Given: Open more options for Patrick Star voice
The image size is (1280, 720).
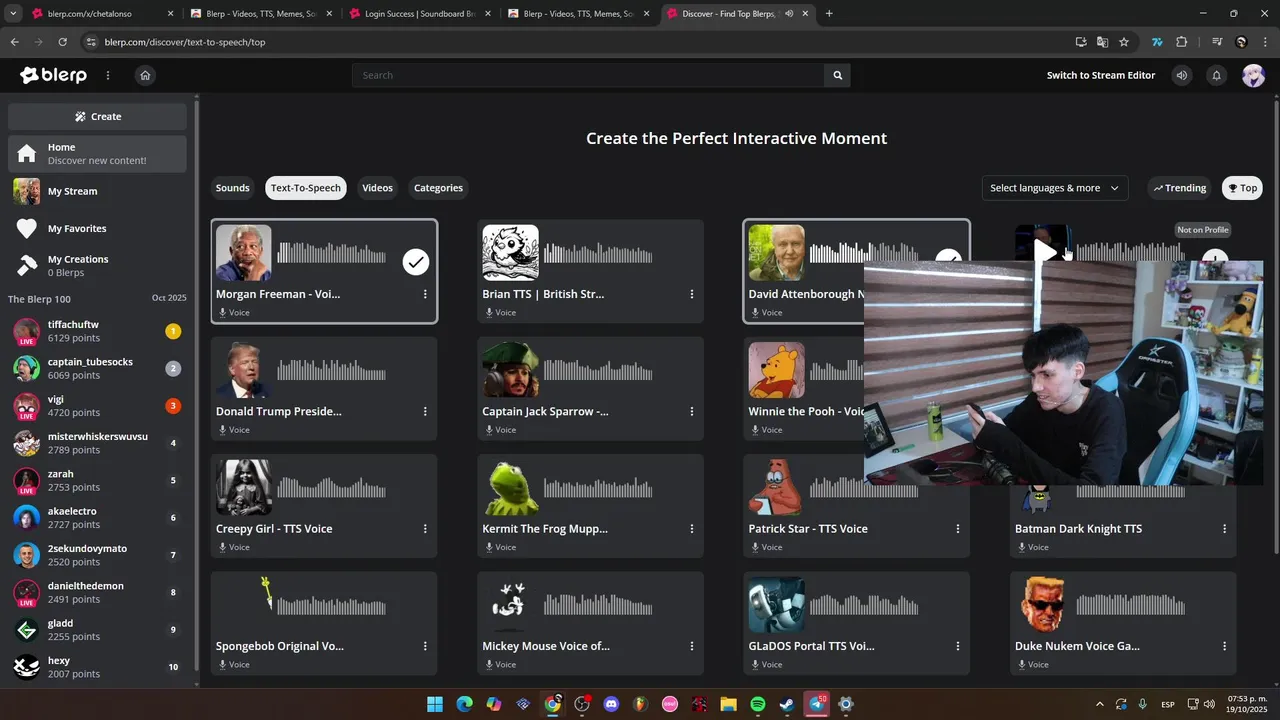Looking at the screenshot, I should 958,528.
